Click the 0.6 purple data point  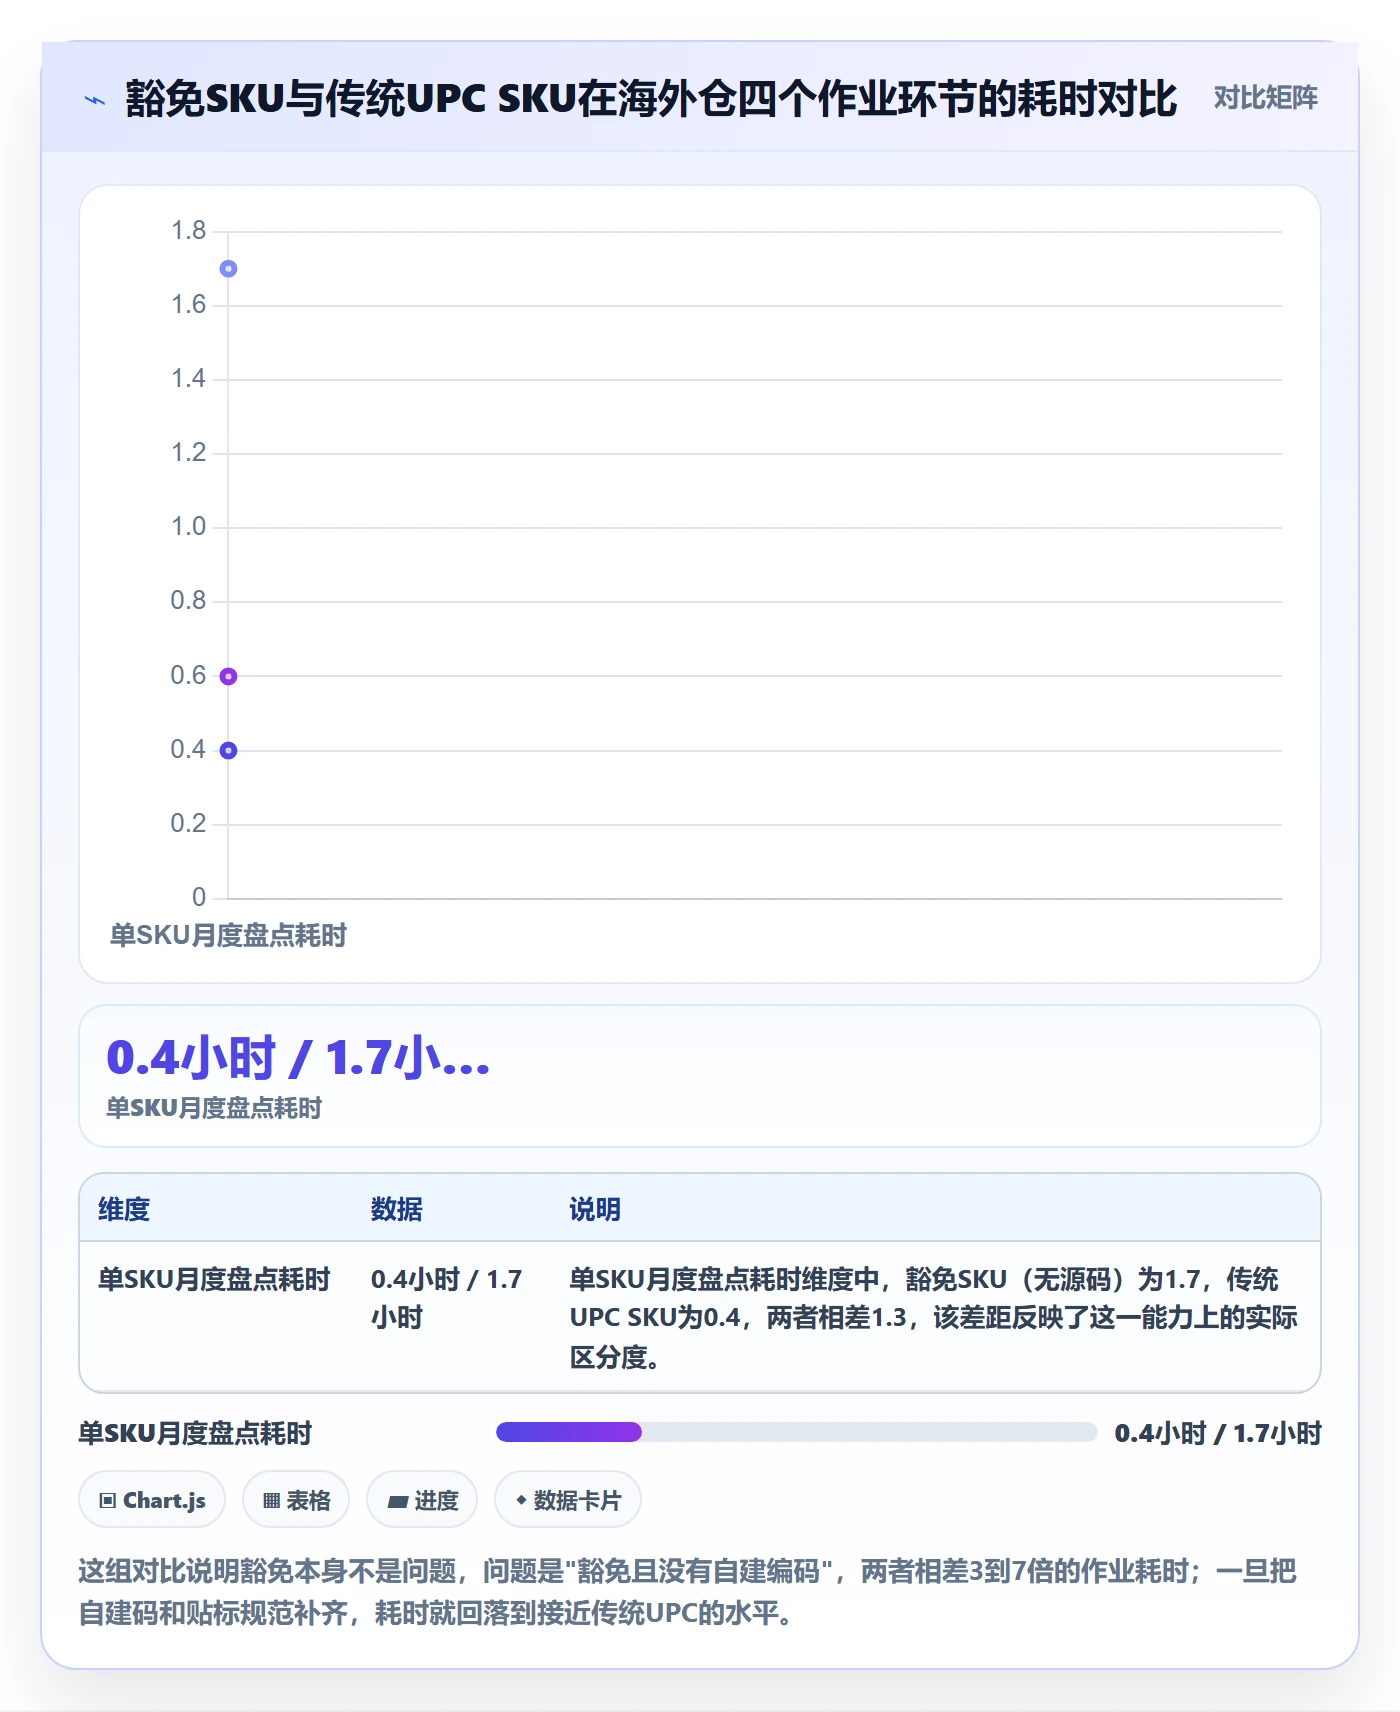point(228,677)
